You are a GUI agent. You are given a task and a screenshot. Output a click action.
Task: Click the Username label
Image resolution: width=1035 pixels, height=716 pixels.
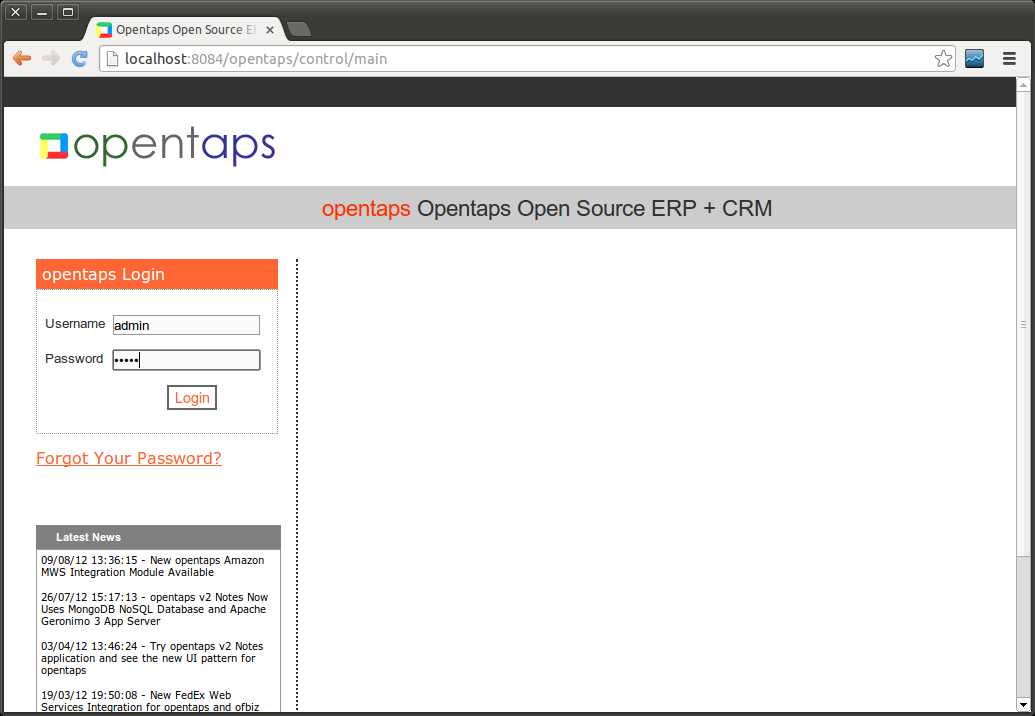pyautogui.click(x=75, y=323)
